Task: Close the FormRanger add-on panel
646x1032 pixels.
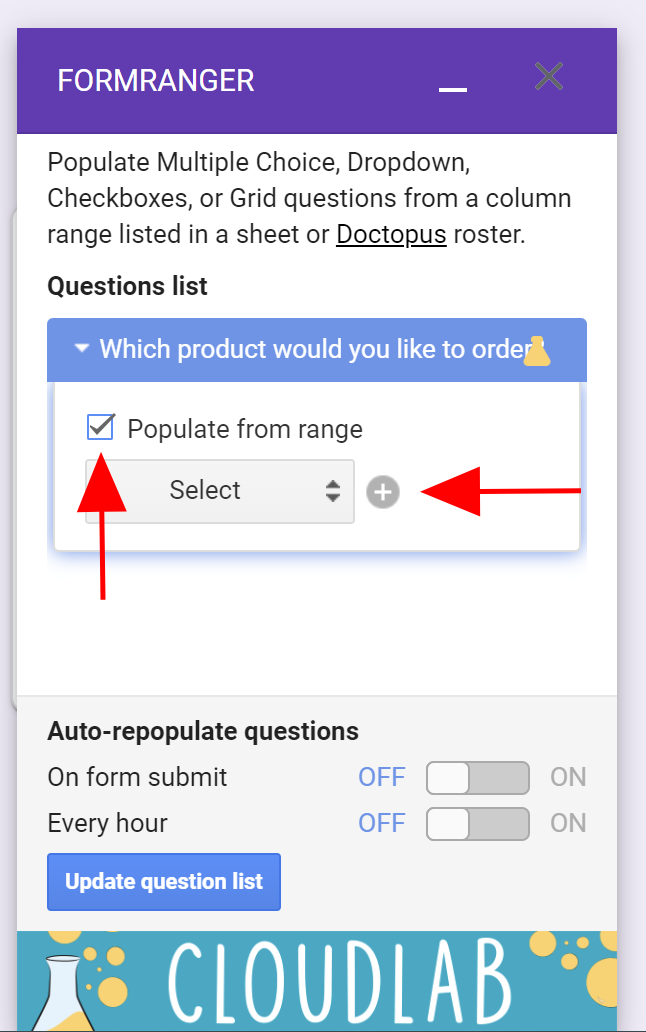Action: (x=549, y=77)
